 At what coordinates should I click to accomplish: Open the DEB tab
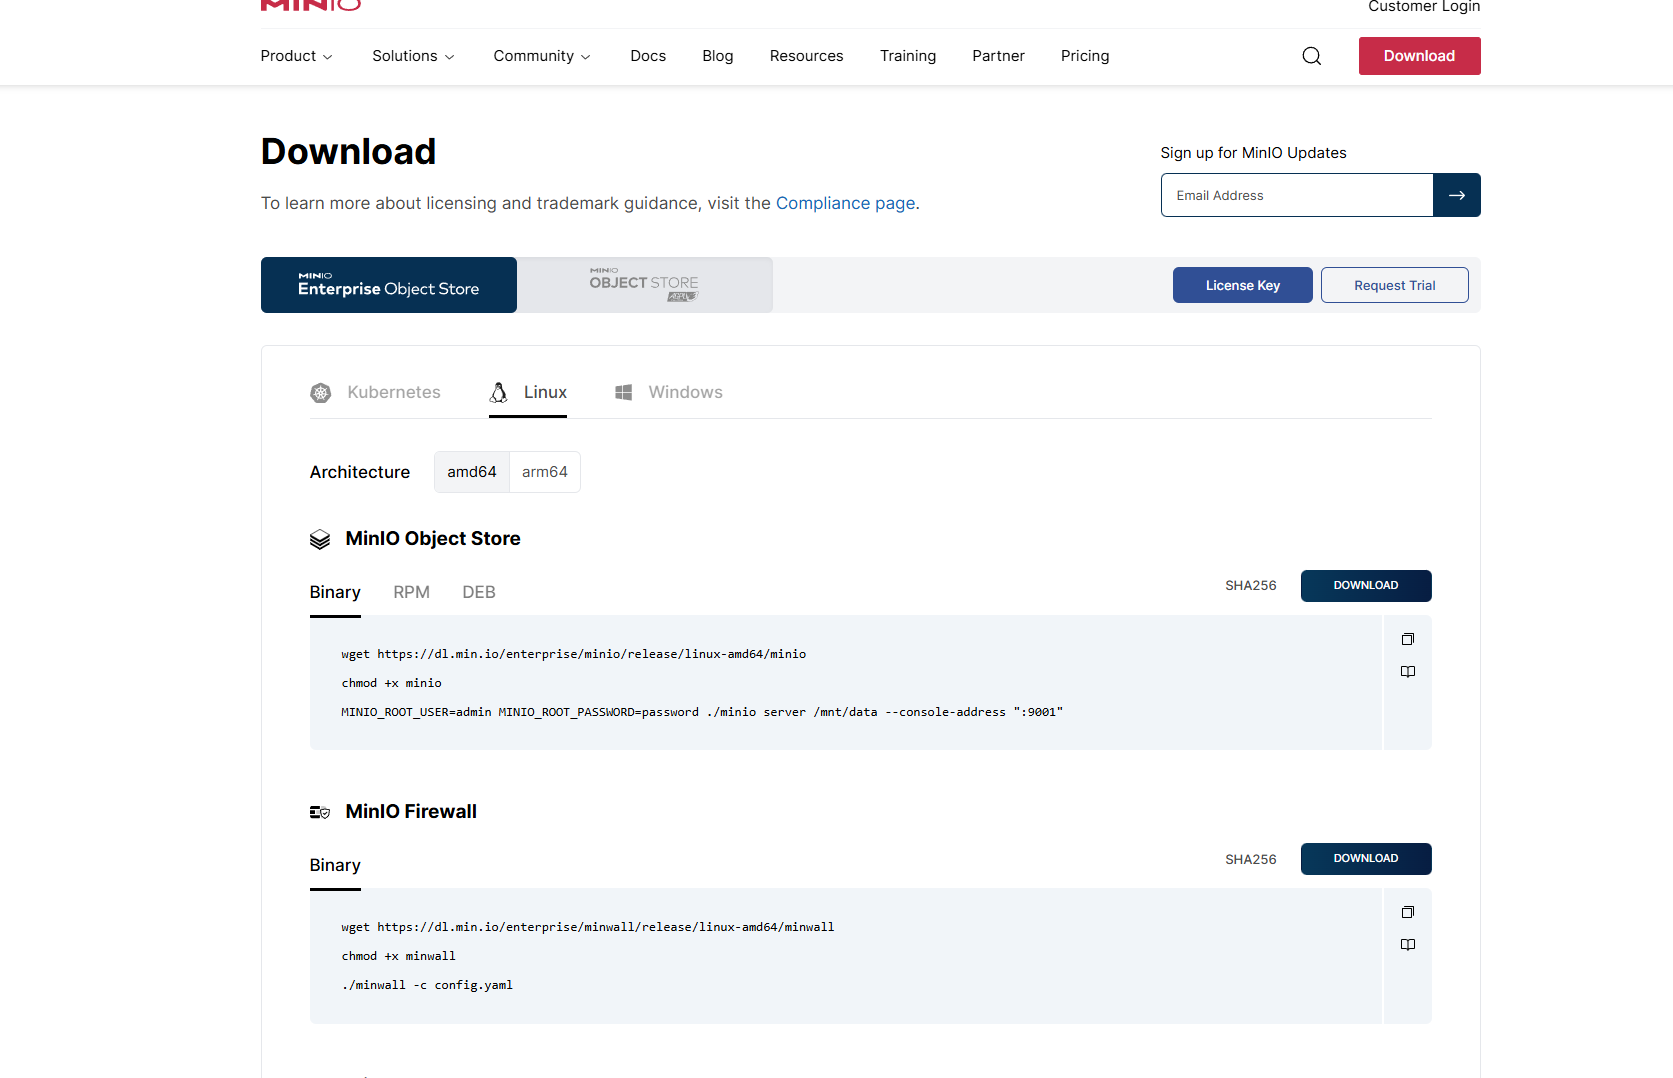click(x=479, y=592)
